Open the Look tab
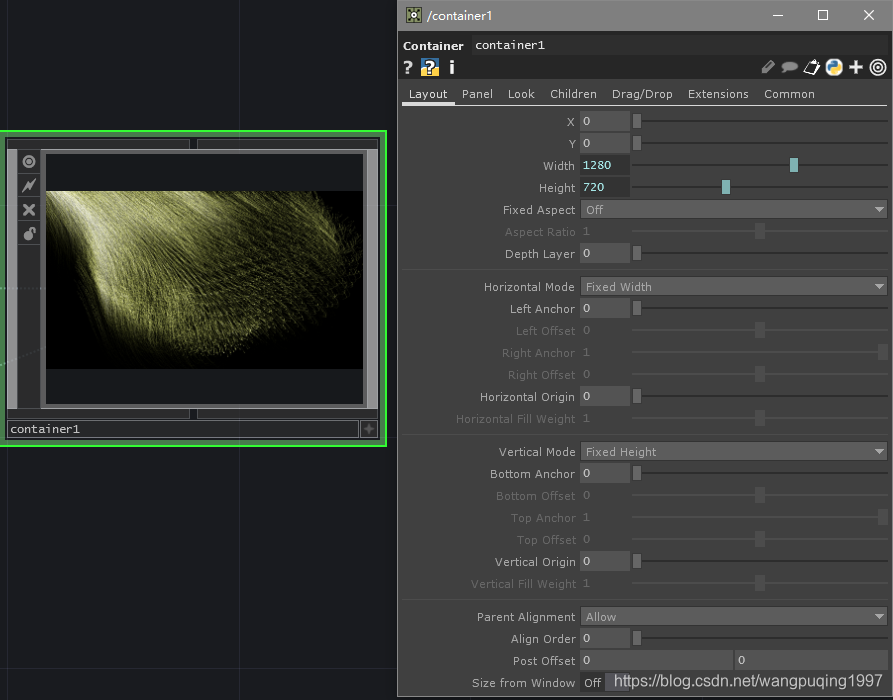Viewport: 893px width, 700px height. (x=521, y=94)
